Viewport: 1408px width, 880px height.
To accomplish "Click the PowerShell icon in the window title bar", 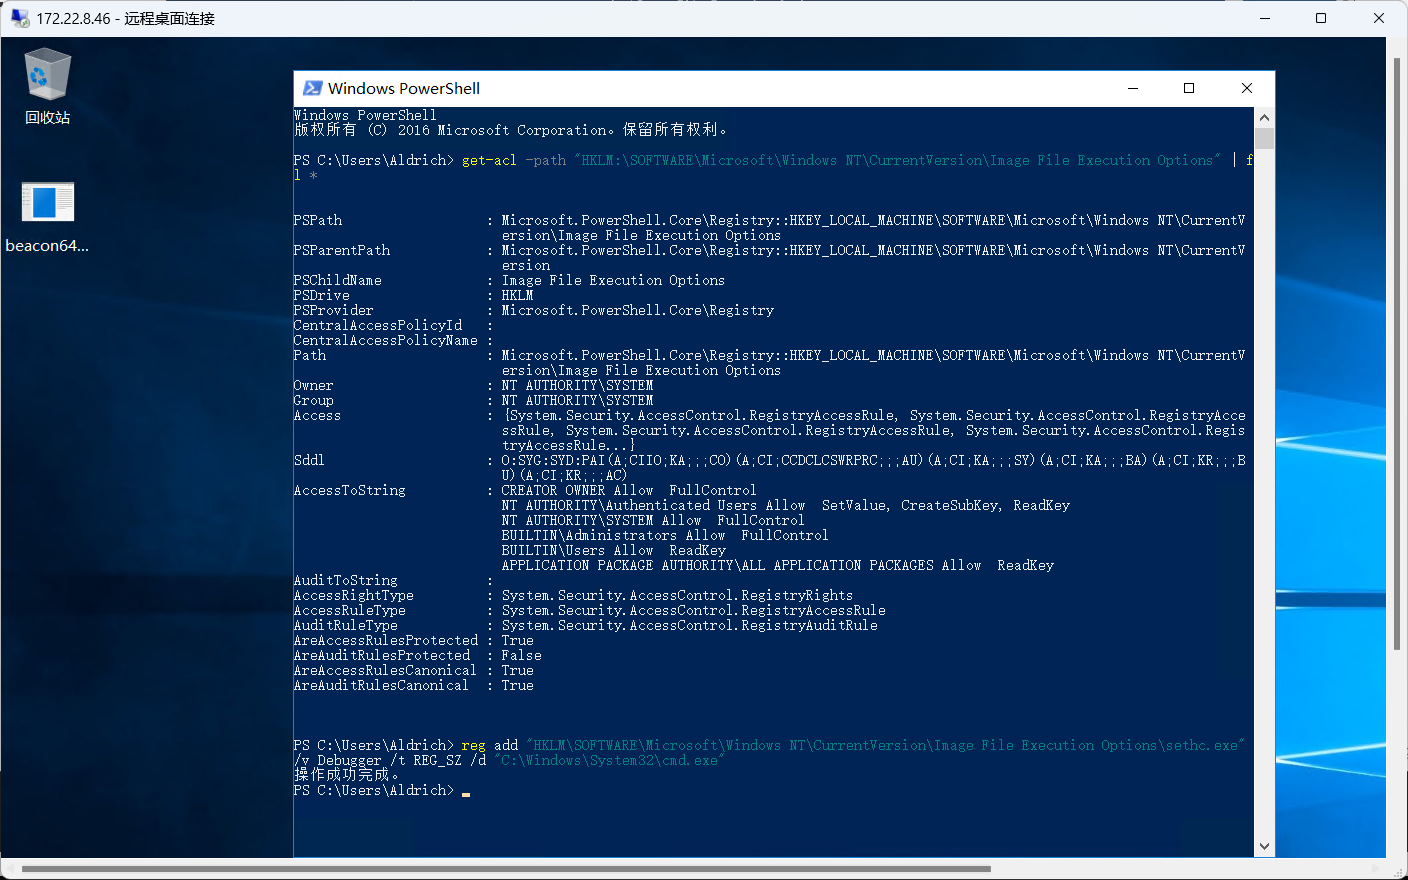I will click(313, 88).
